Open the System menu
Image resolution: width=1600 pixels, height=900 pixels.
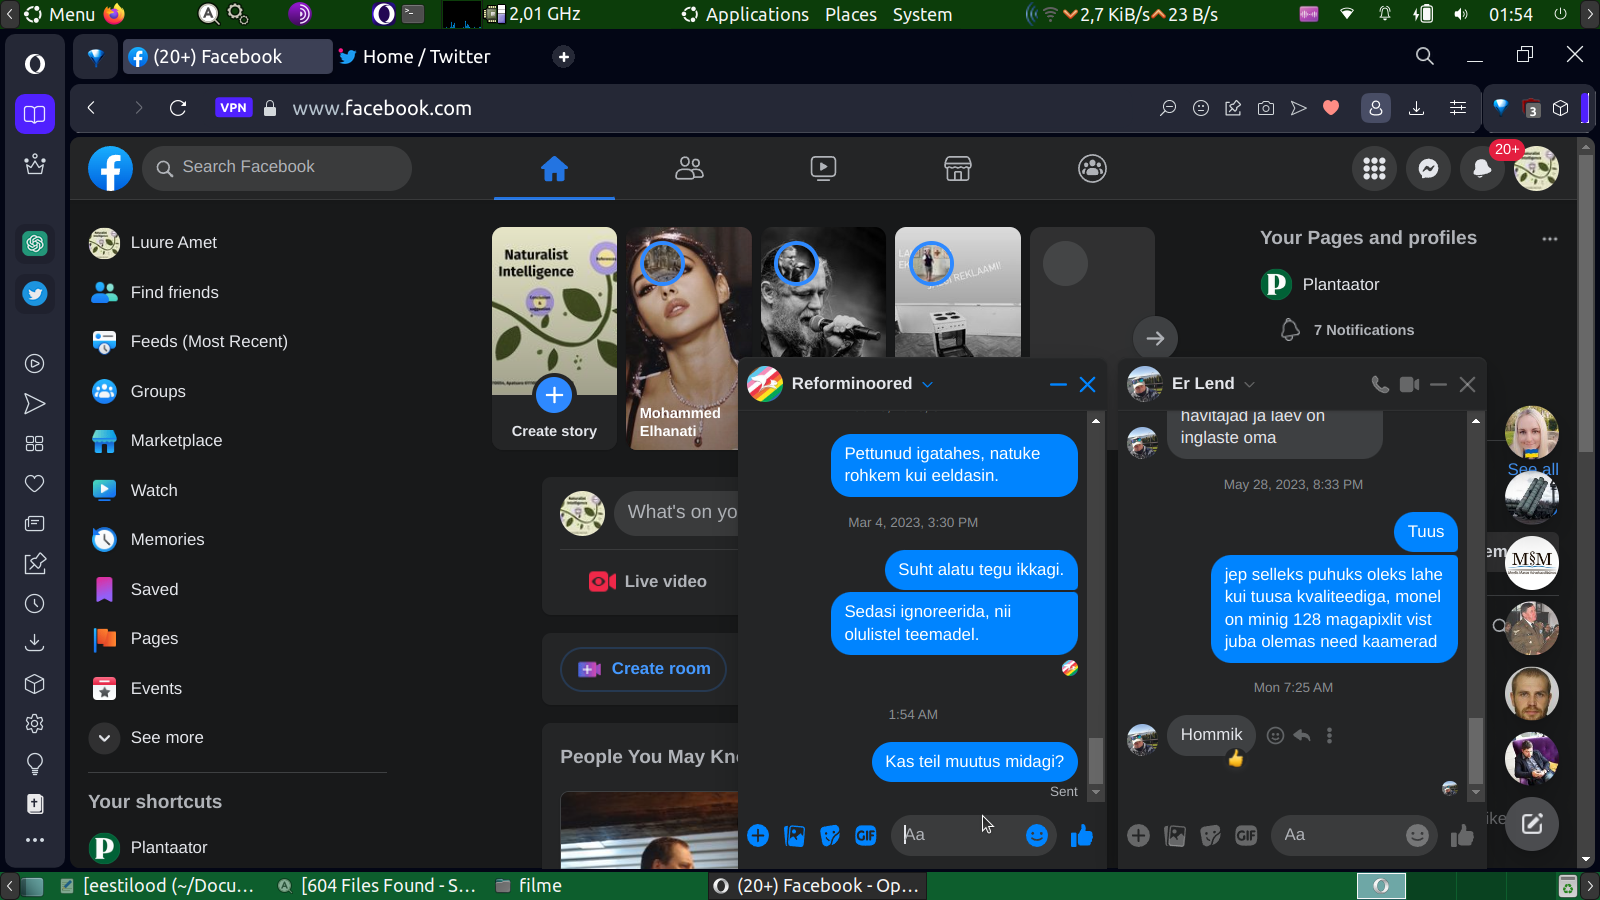point(922,14)
